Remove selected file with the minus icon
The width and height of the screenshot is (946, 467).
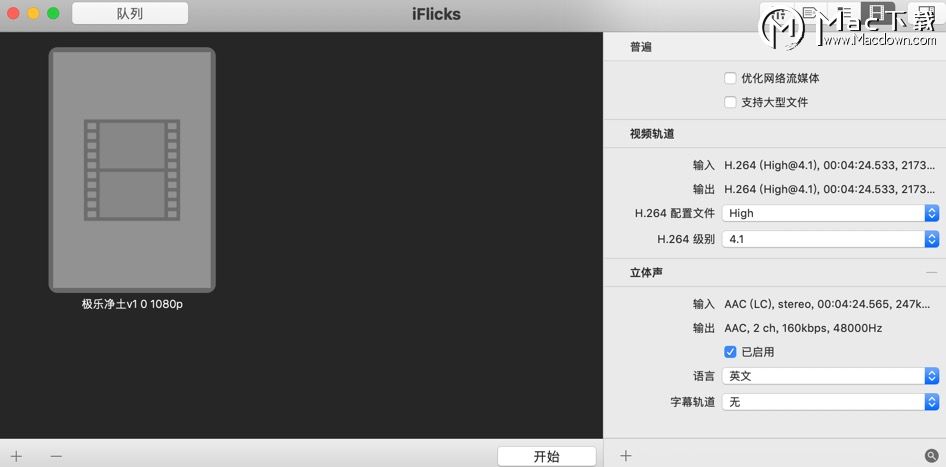coord(56,456)
